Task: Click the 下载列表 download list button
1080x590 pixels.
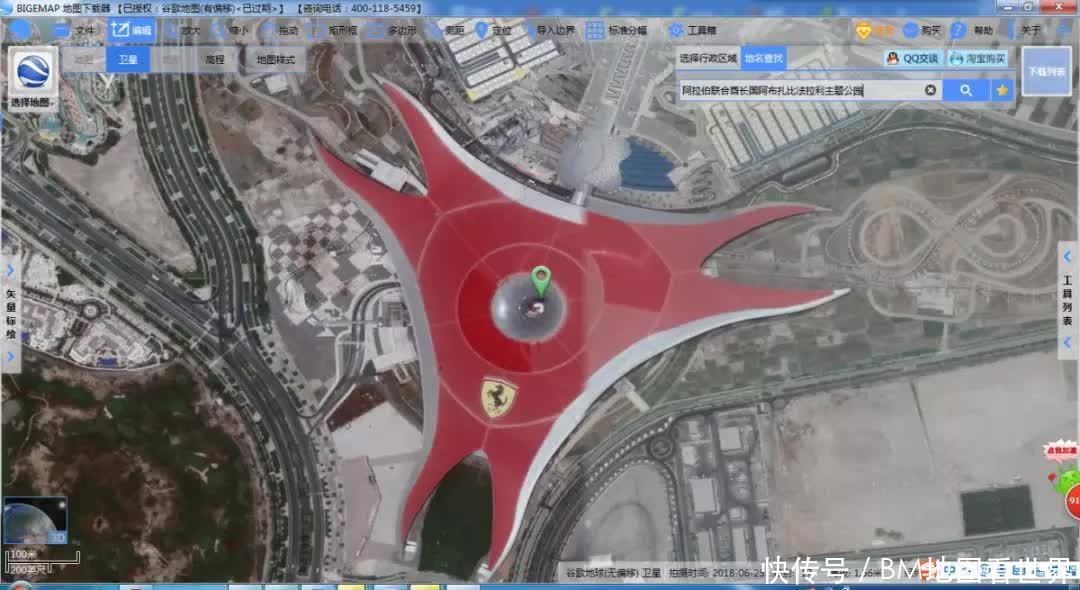Action: pyautogui.click(x=1046, y=72)
